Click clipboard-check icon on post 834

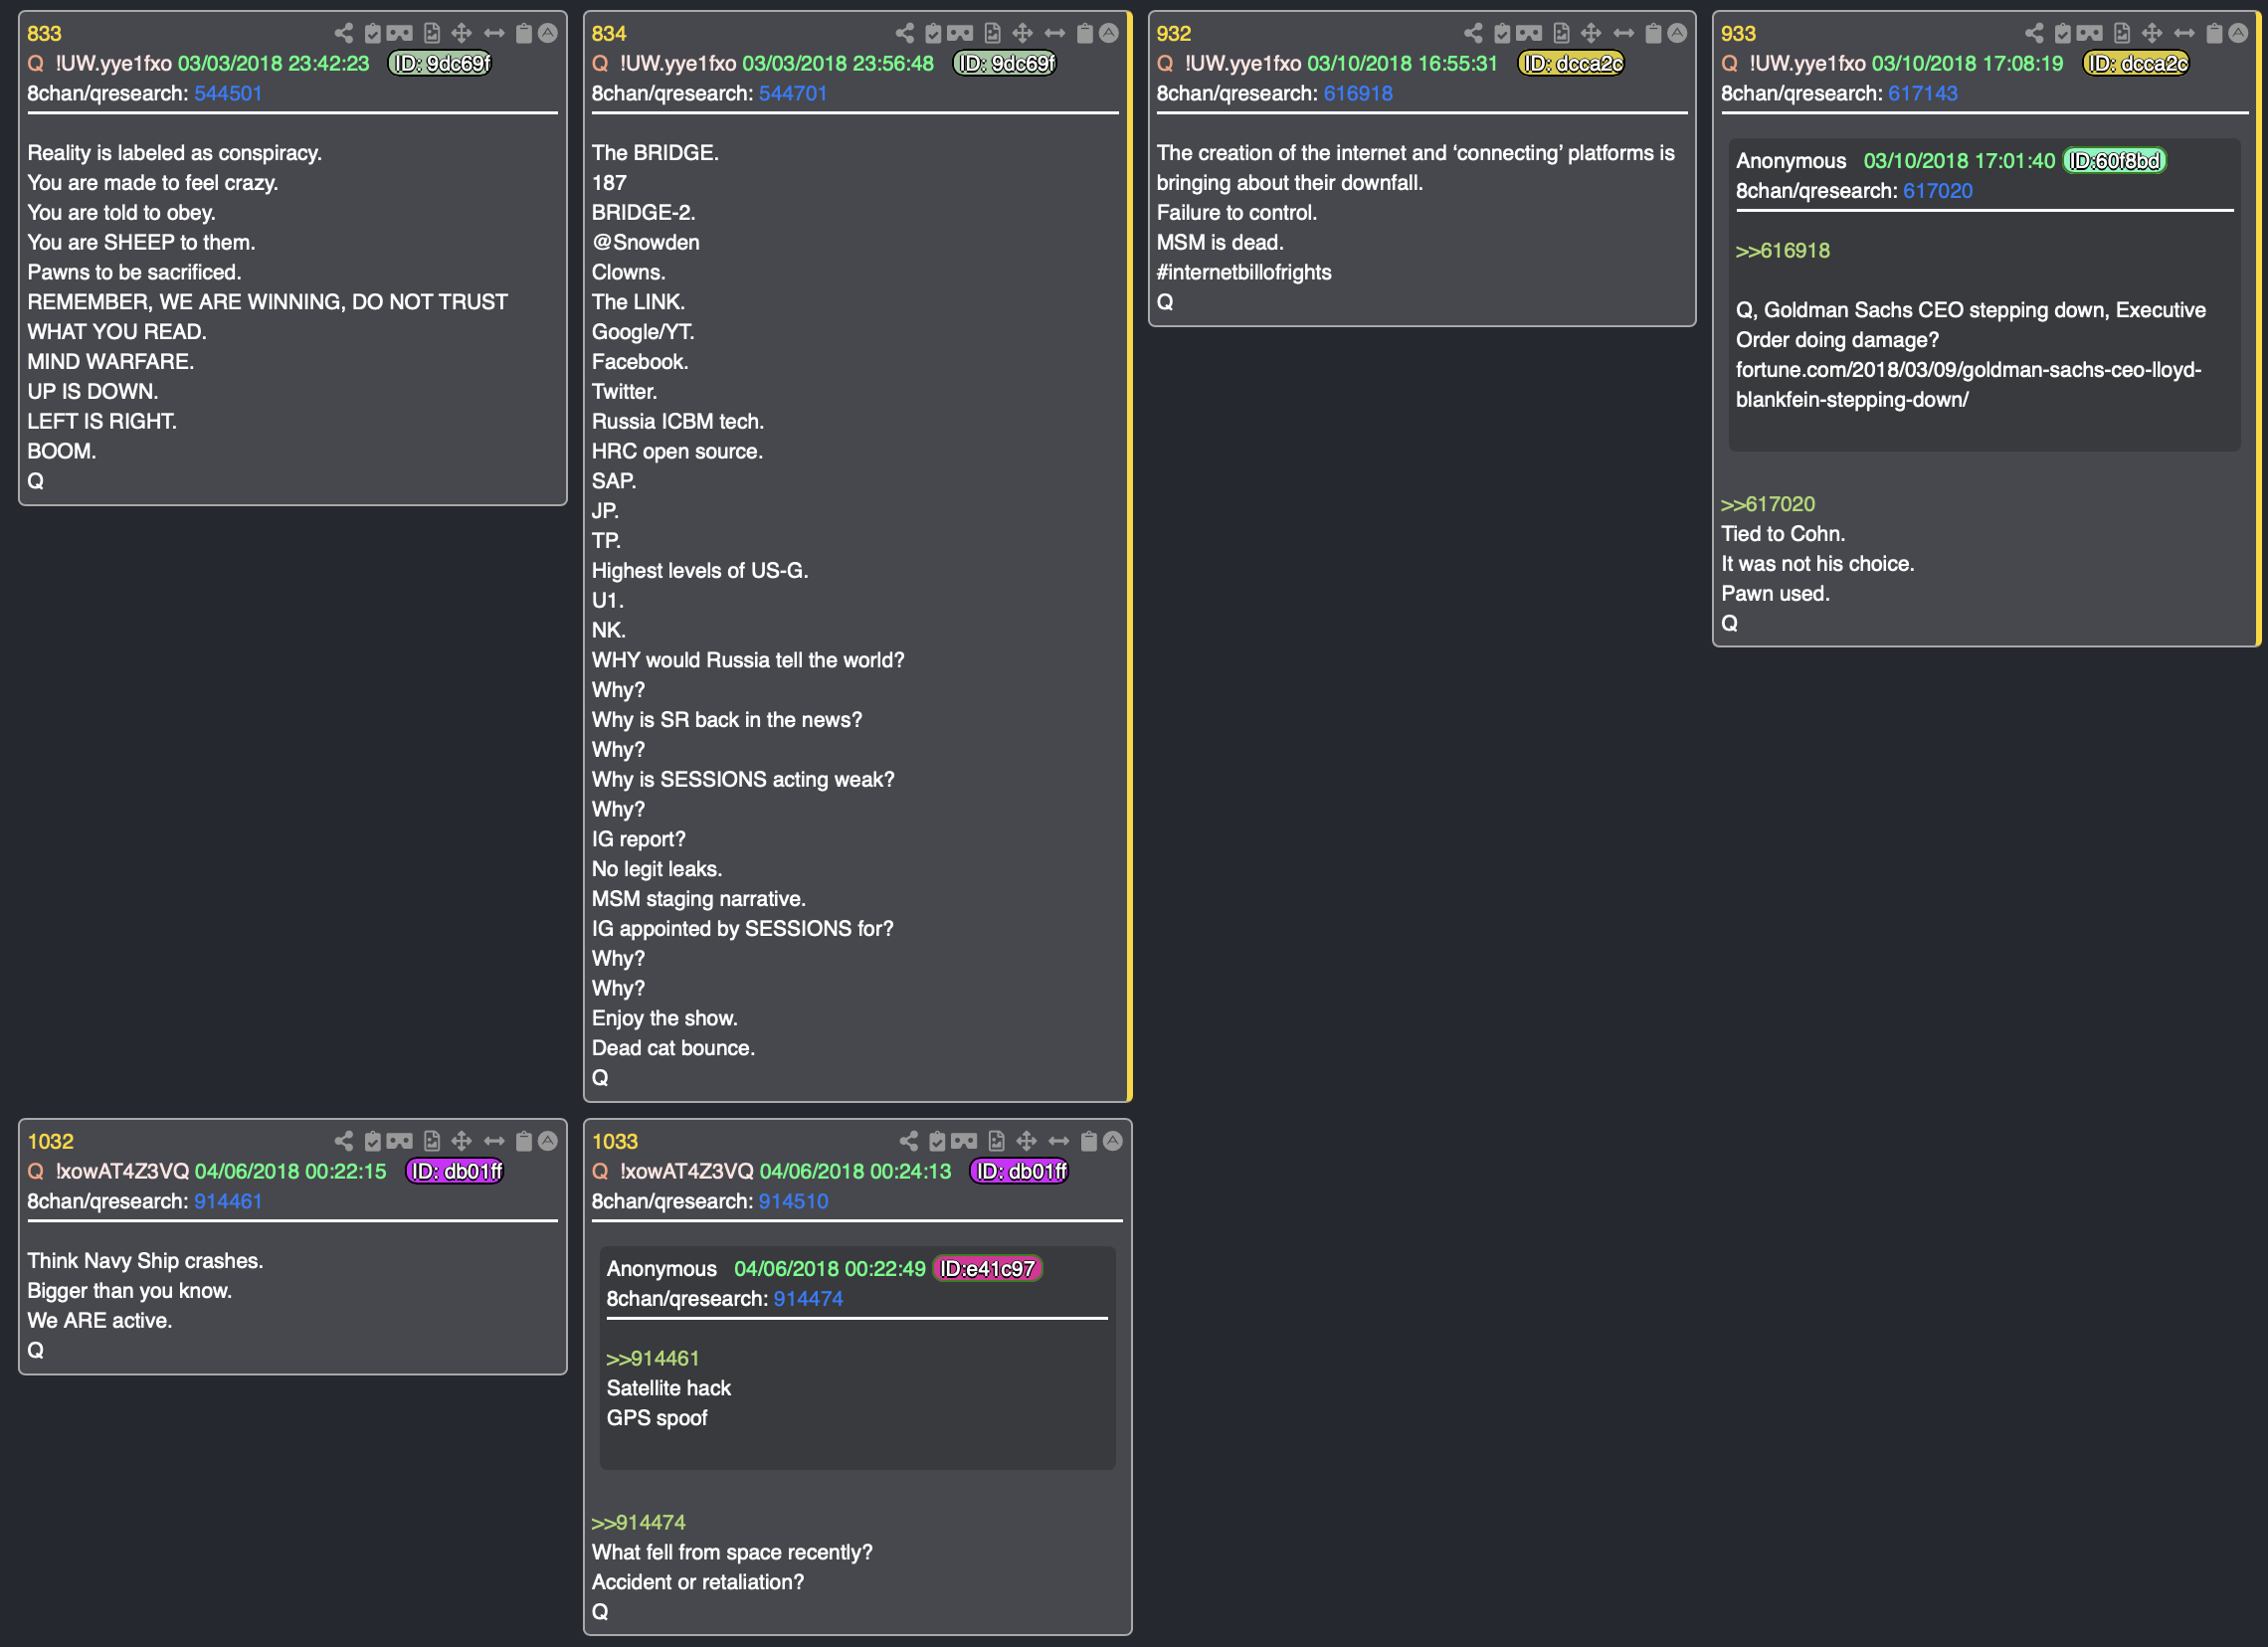933,33
